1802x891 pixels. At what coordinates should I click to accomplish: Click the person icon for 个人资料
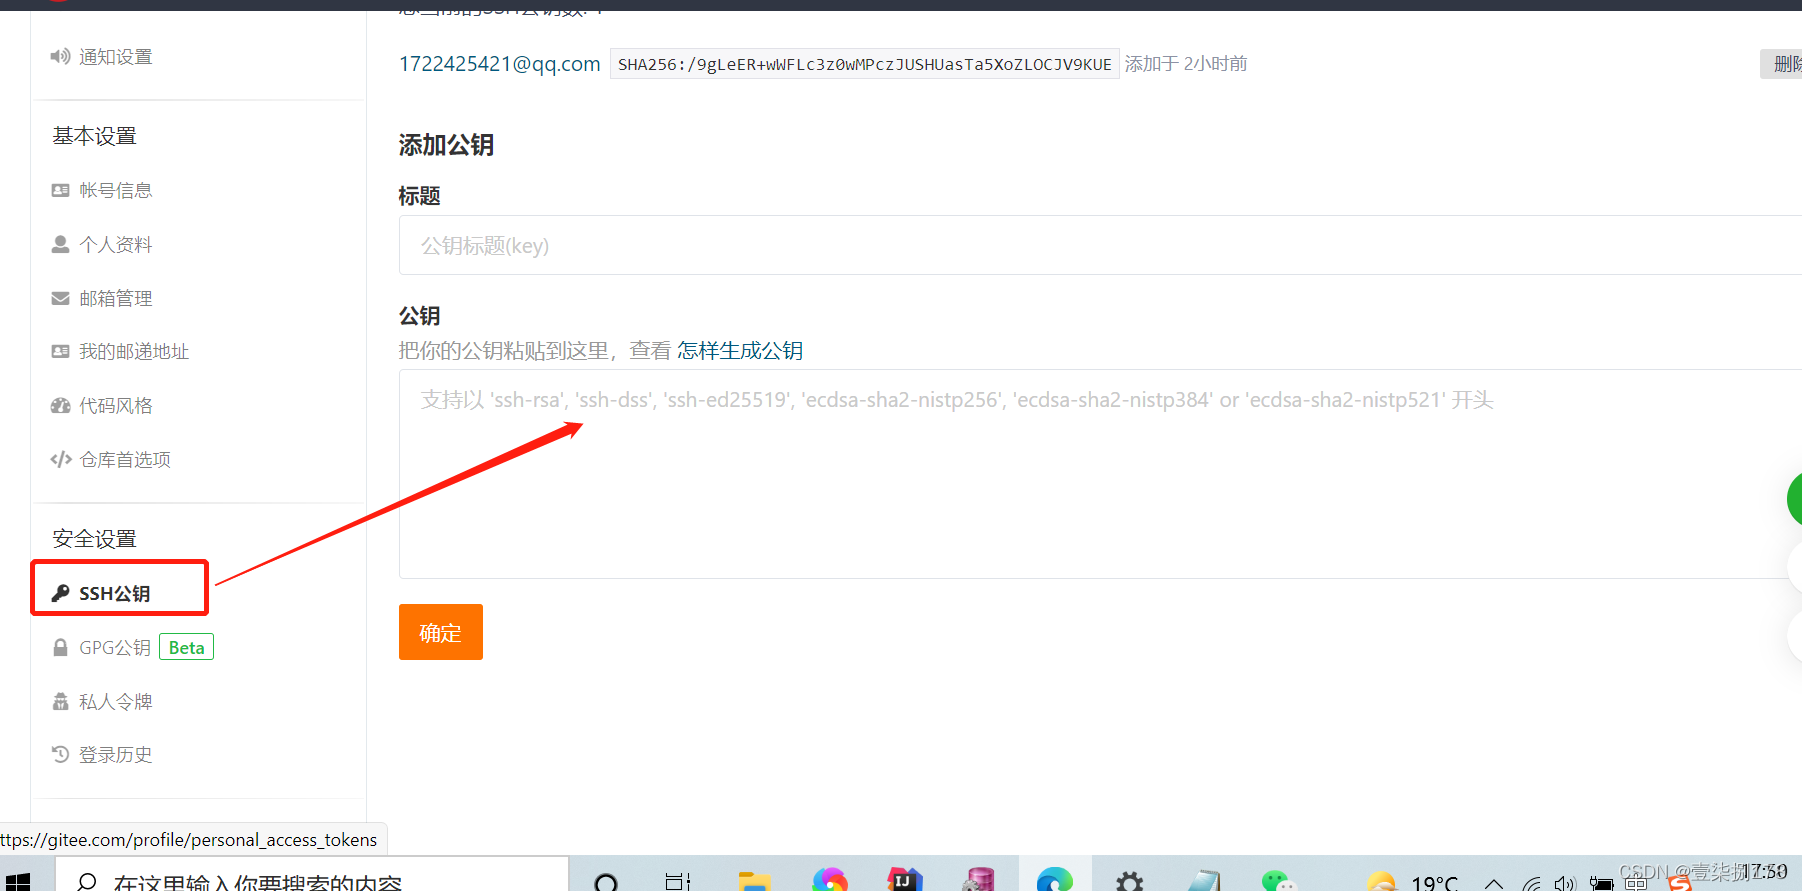click(x=60, y=244)
